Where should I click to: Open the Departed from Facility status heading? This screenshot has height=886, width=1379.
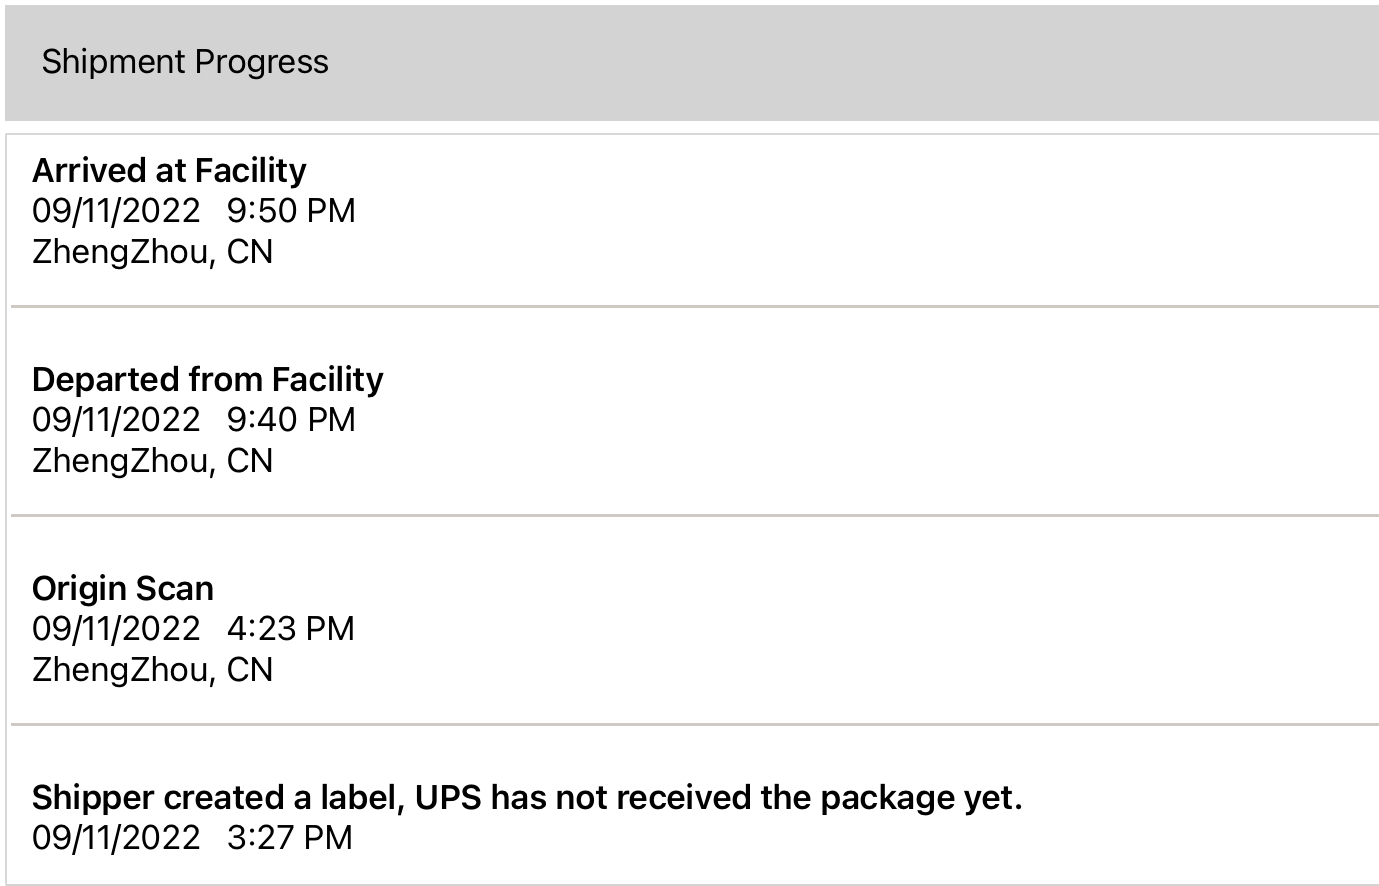click(x=207, y=380)
